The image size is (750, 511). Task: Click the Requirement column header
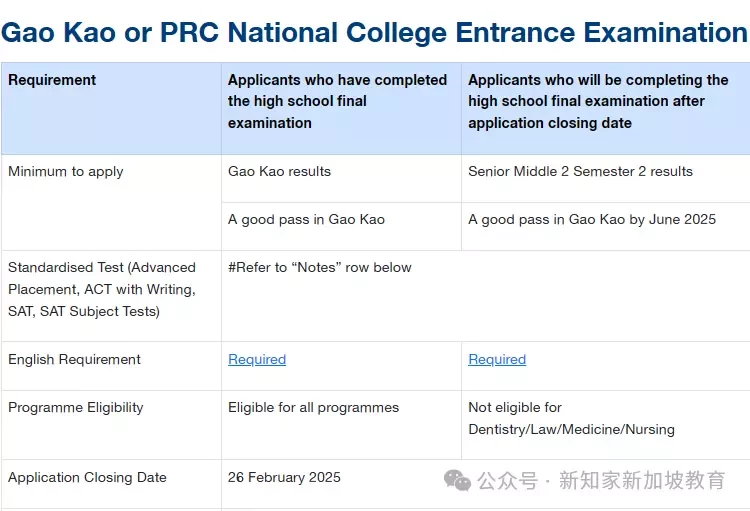click(x=52, y=79)
